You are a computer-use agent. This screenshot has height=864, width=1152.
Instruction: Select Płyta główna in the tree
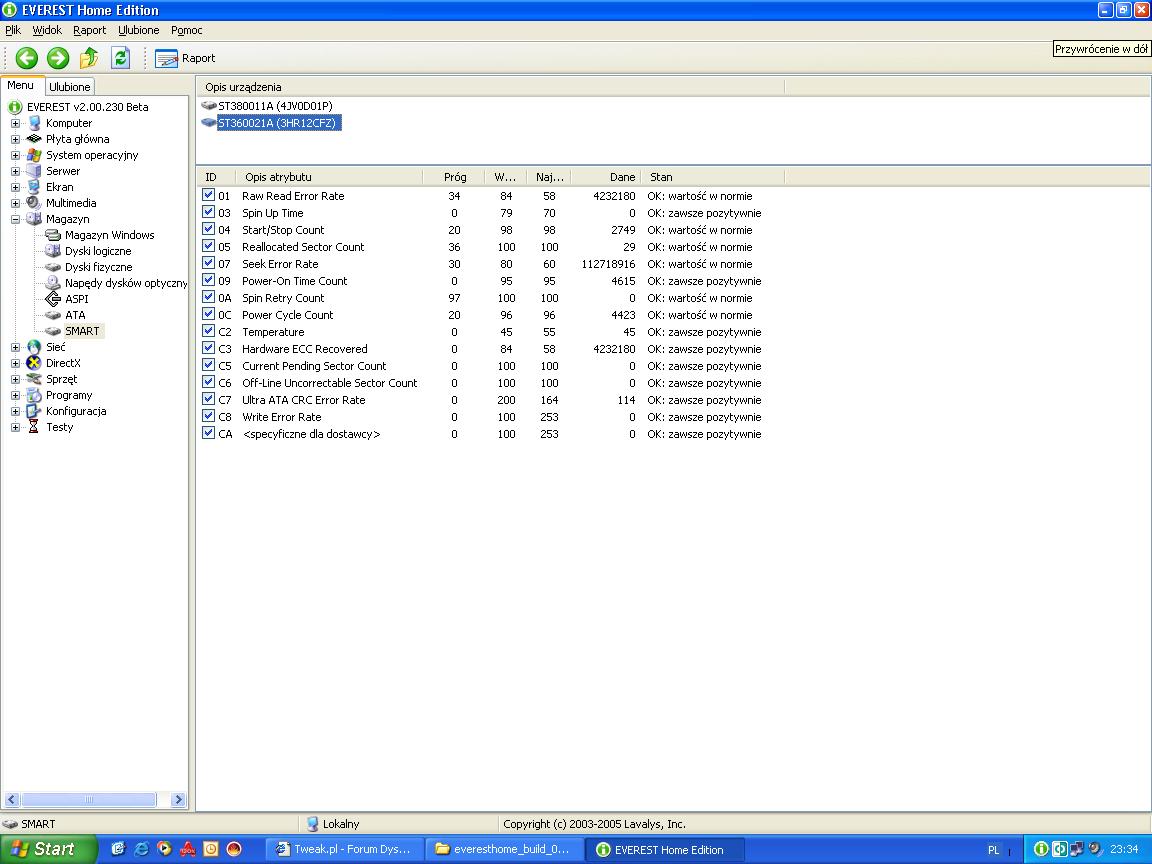[77, 139]
